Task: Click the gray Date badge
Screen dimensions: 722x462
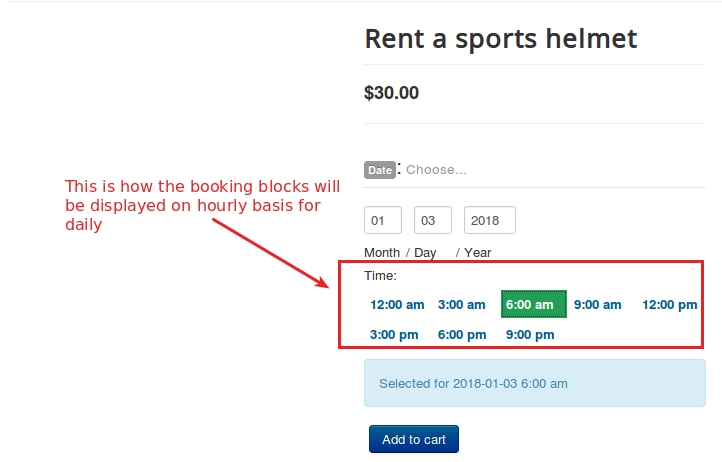Action: tap(380, 170)
